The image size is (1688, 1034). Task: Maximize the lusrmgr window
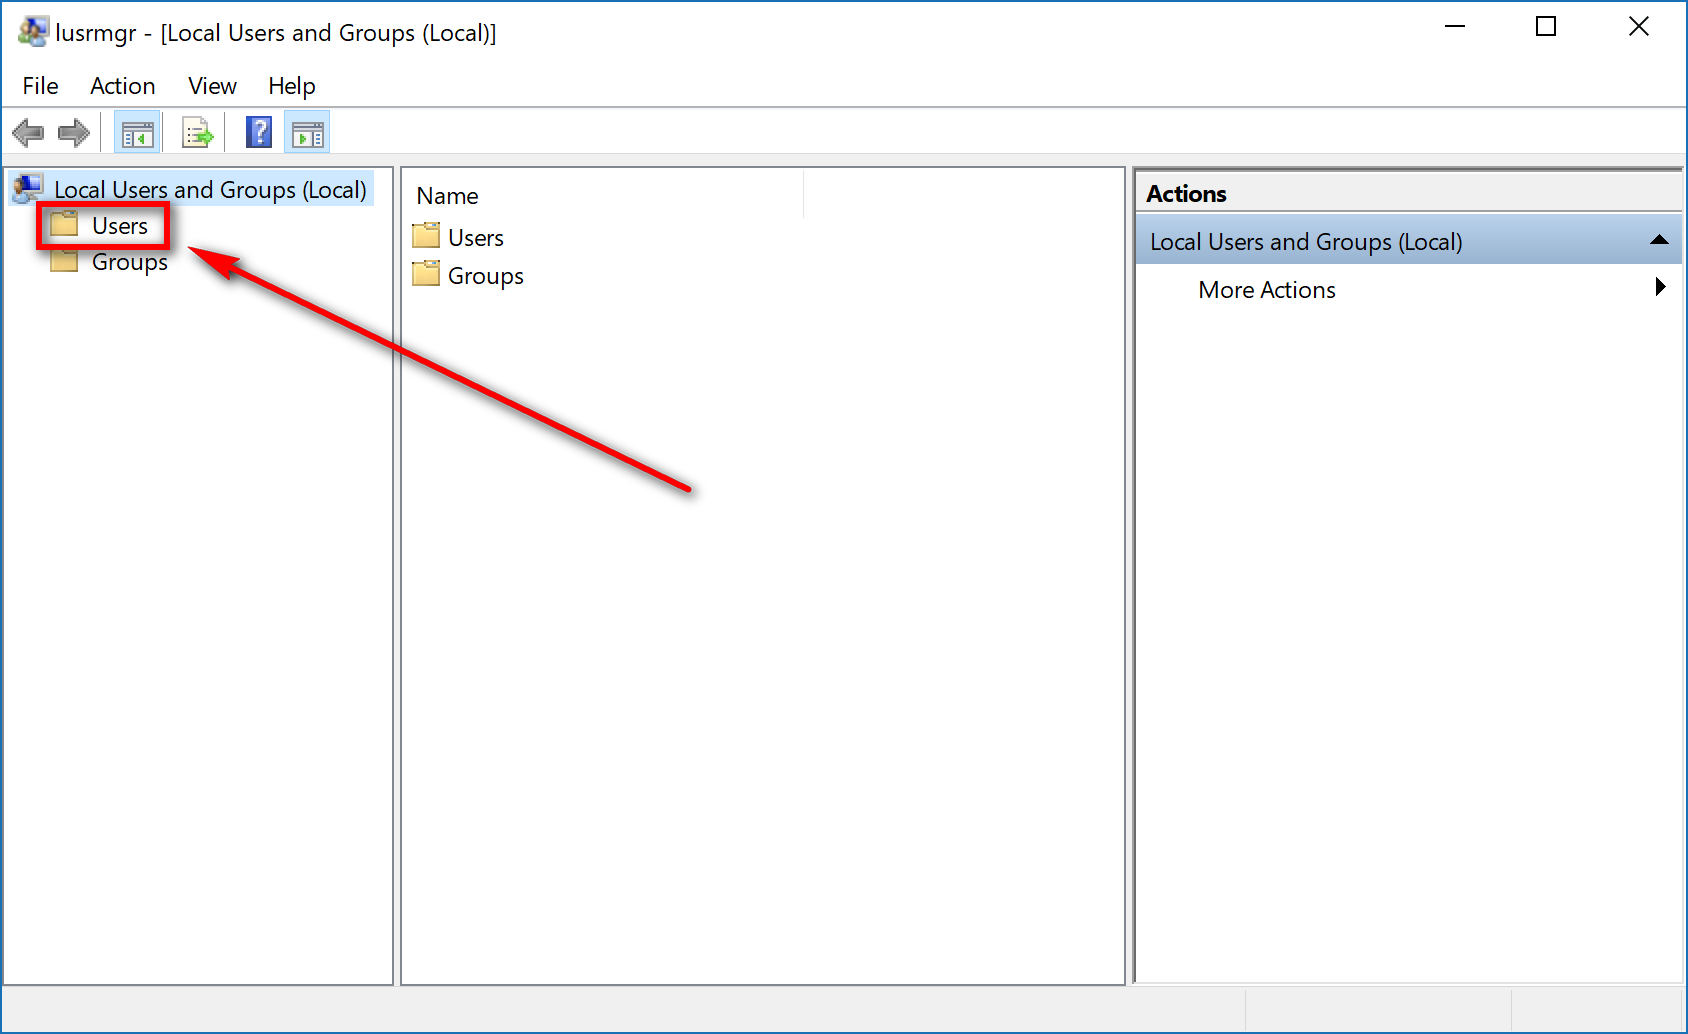pos(1546,27)
